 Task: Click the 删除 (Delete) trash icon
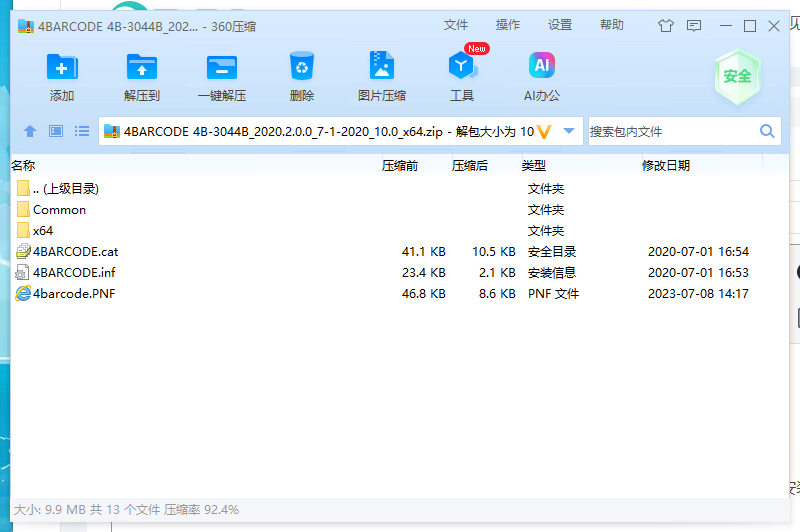click(302, 68)
